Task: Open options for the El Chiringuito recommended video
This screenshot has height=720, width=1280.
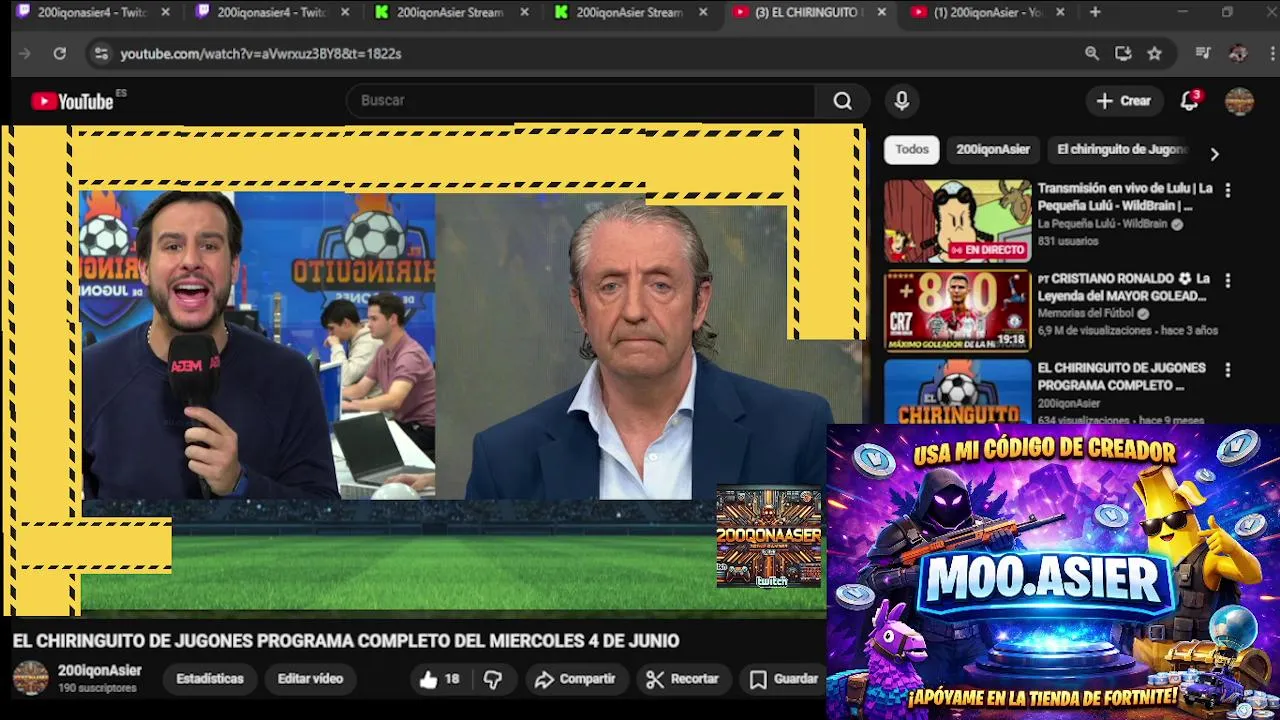Action: pos(1228,370)
